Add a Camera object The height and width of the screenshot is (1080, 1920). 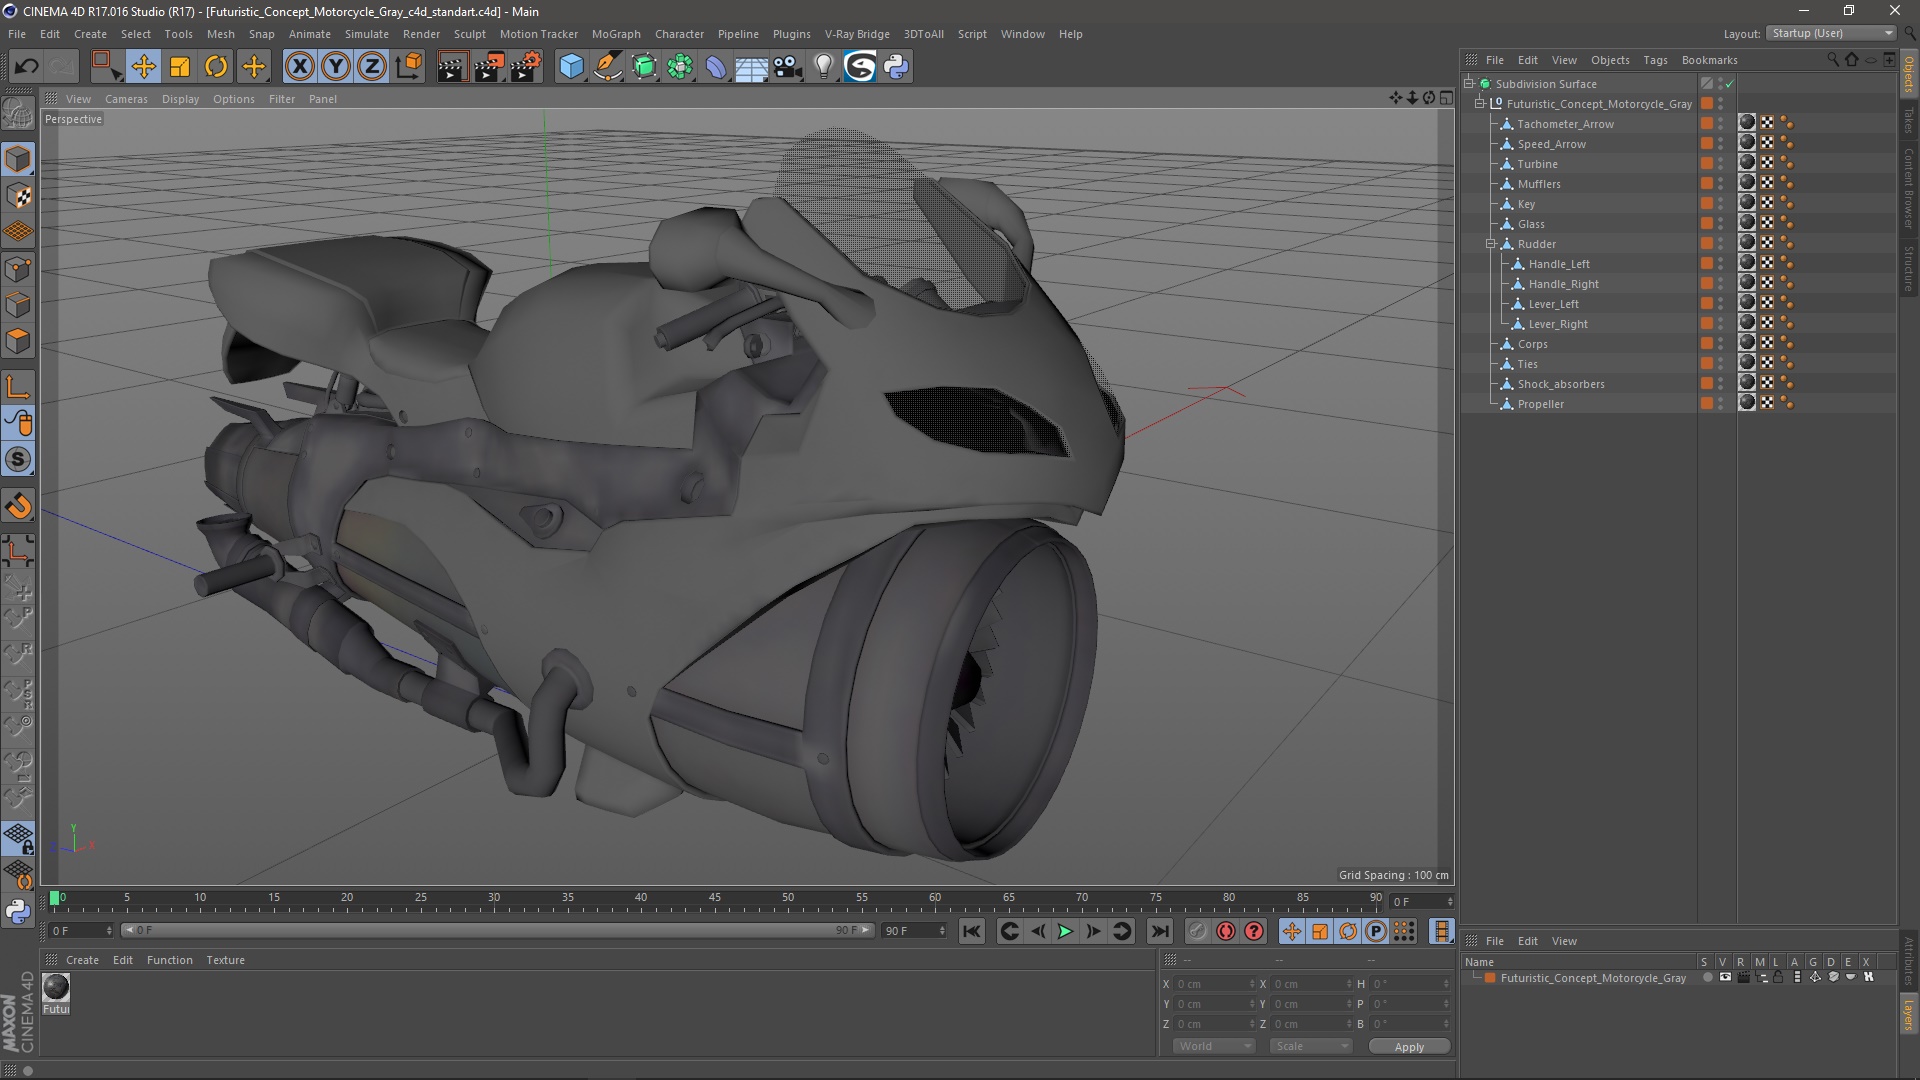coord(788,67)
